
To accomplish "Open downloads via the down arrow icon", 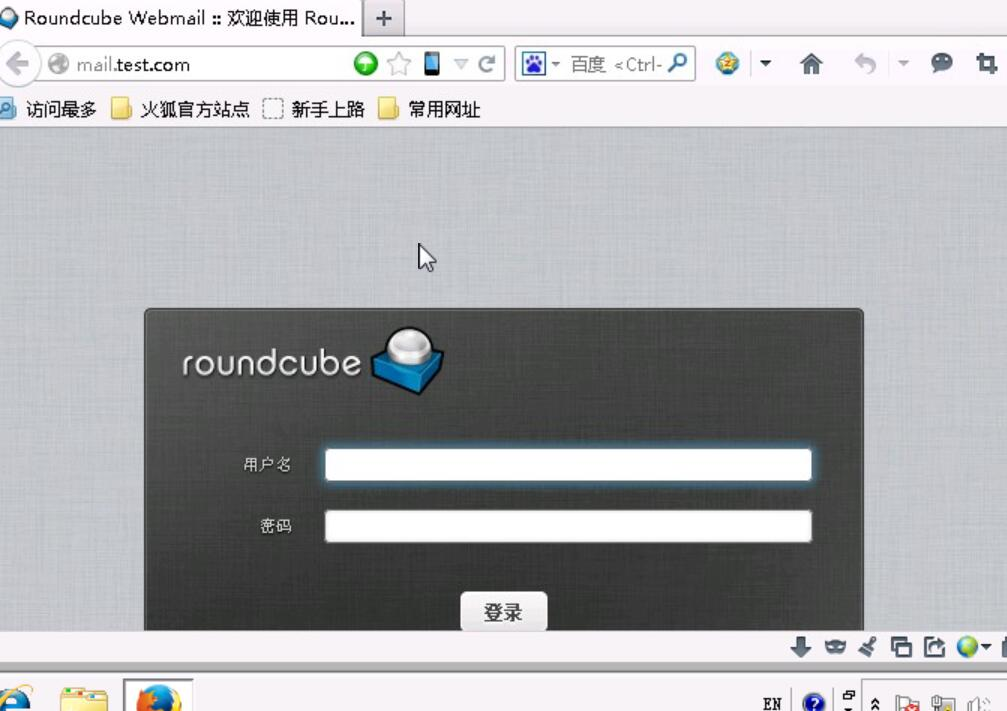I will (800, 647).
